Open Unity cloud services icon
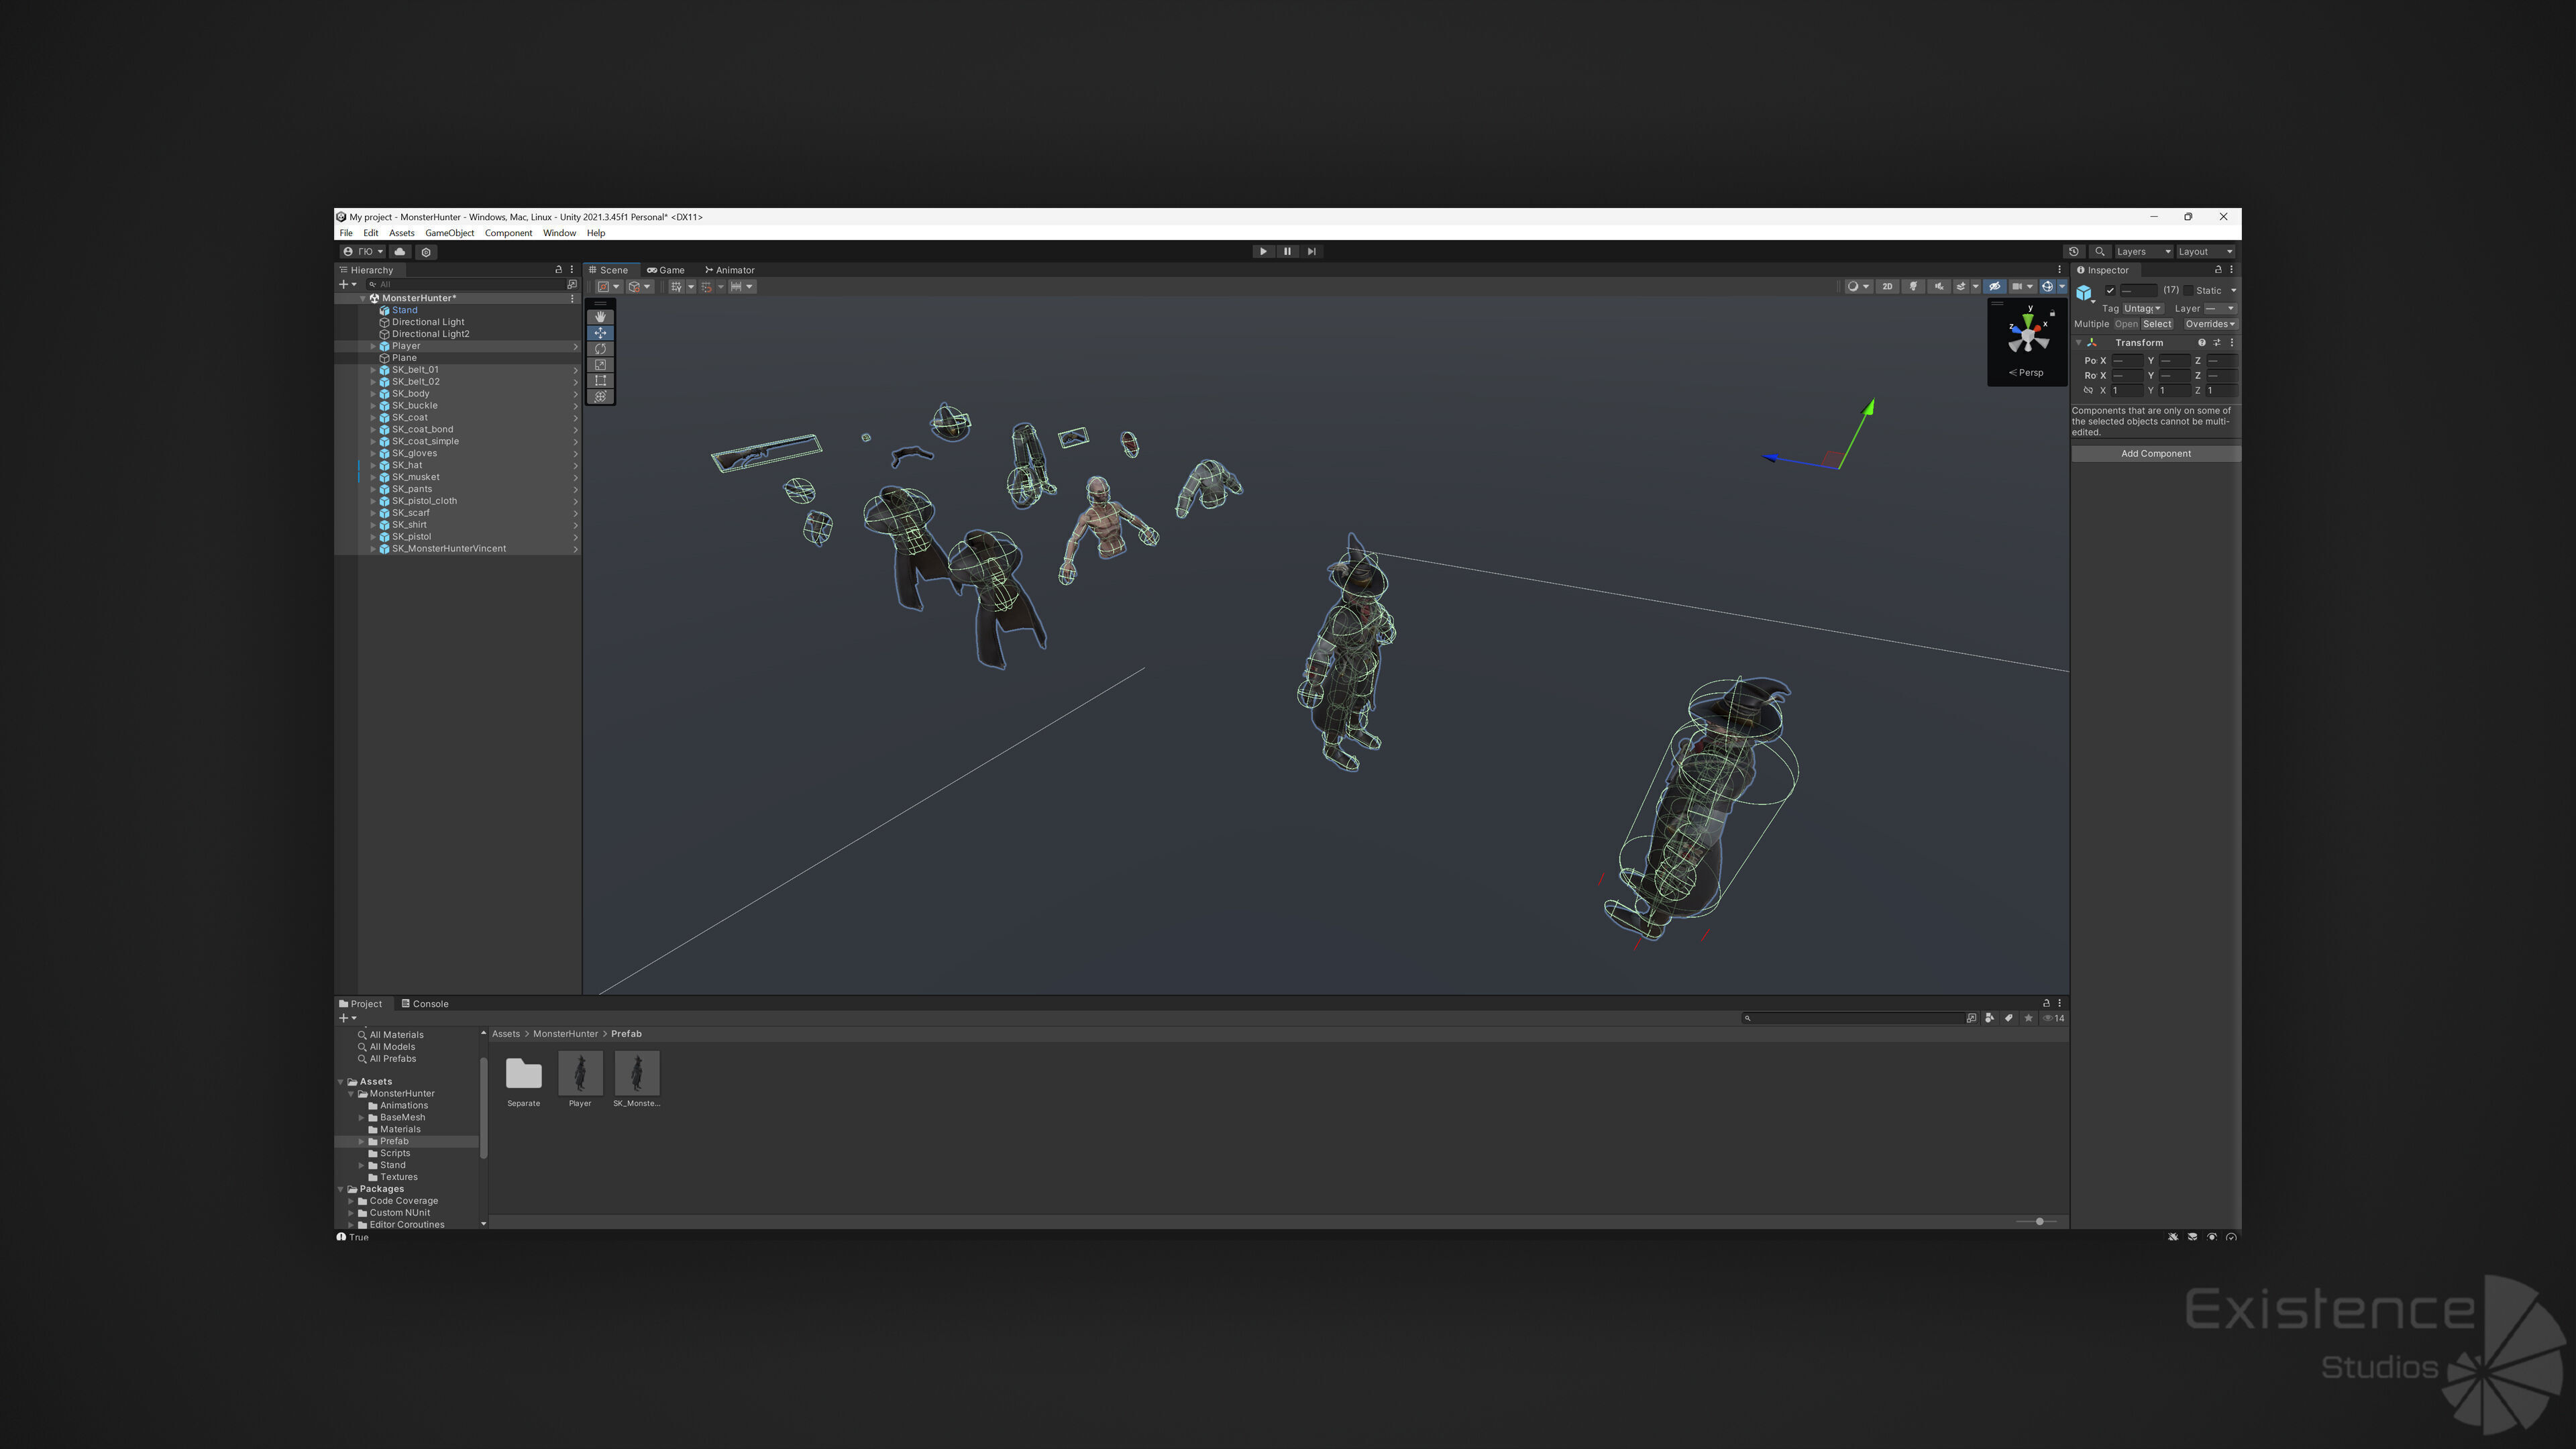The image size is (2576, 1449). point(400,252)
